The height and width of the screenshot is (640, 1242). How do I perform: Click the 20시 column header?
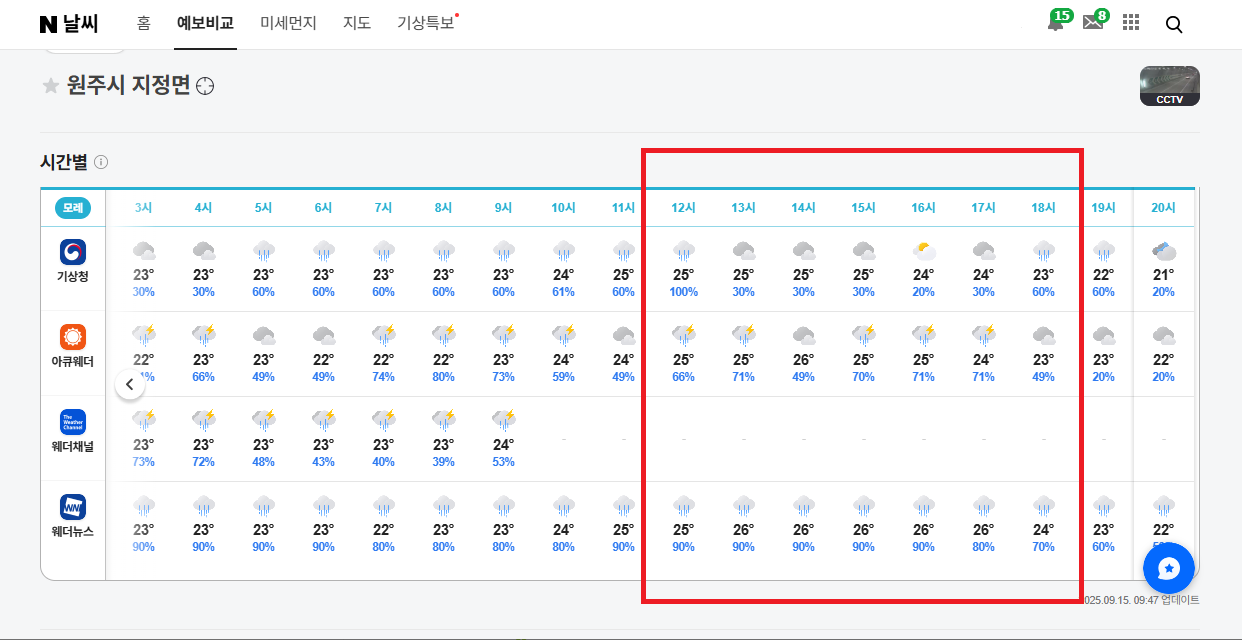pos(1164,208)
